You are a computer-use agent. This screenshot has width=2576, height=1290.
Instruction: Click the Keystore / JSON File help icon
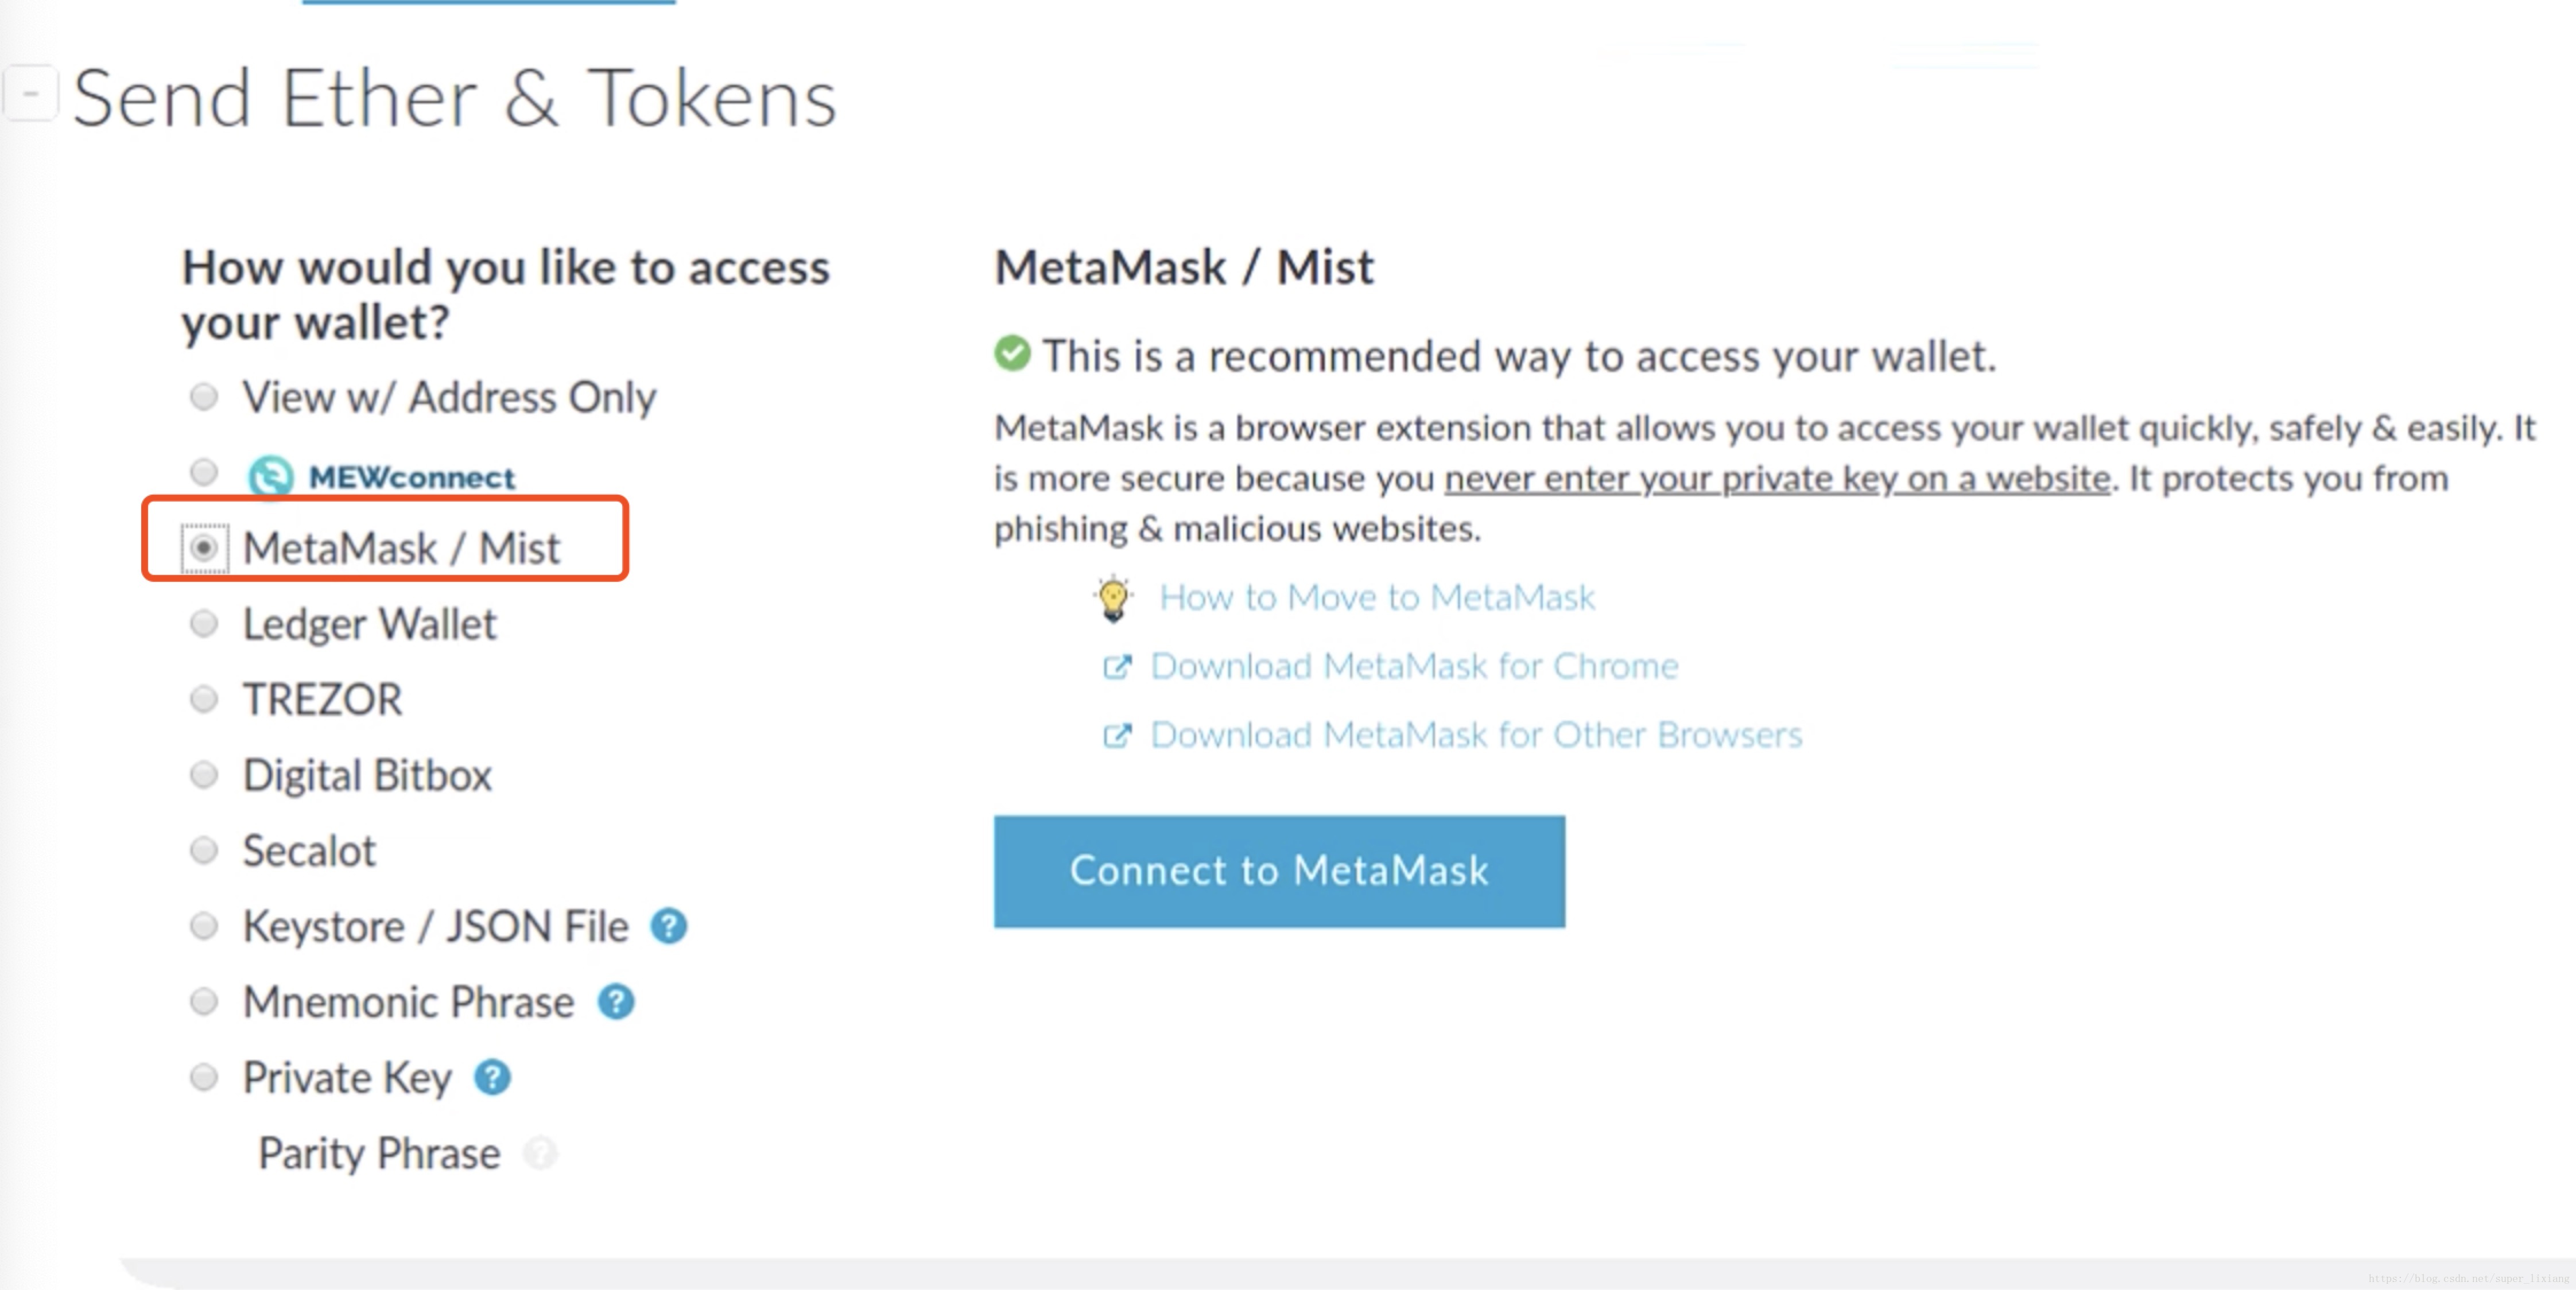[x=668, y=926]
